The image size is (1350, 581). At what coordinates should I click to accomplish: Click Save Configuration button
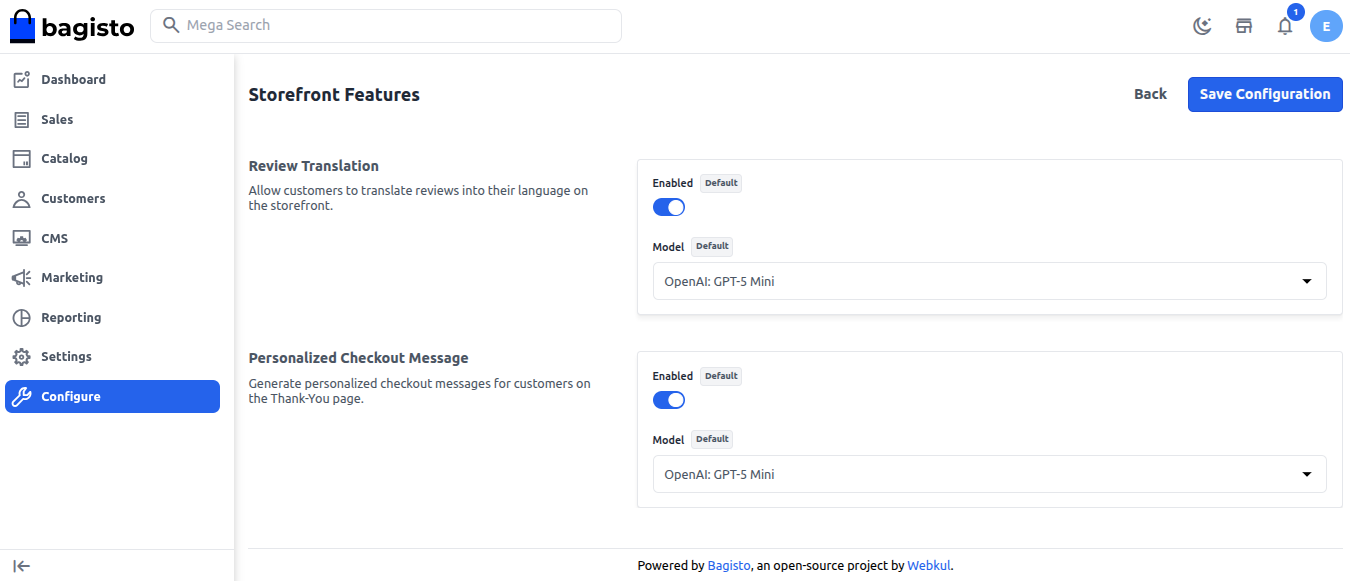point(1265,94)
